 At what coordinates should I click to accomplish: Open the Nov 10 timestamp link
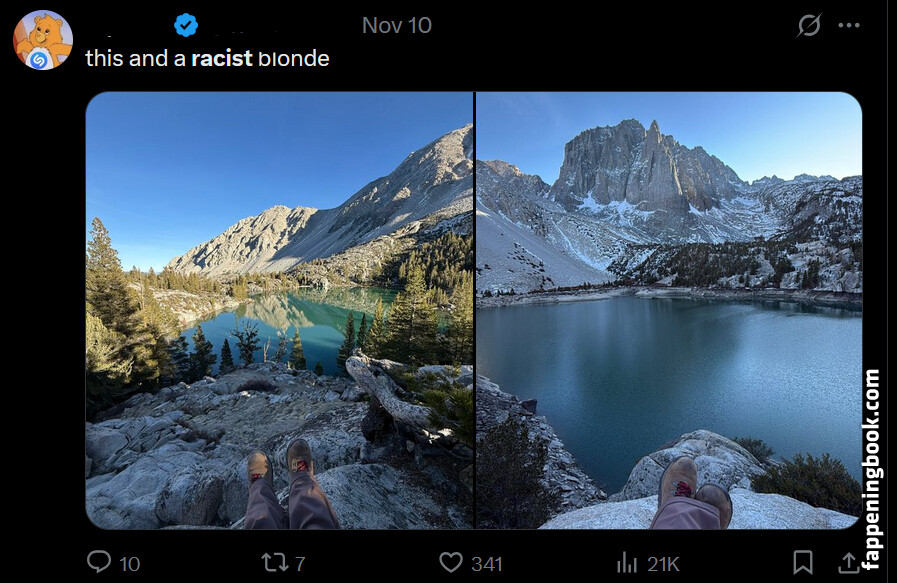[x=397, y=25]
